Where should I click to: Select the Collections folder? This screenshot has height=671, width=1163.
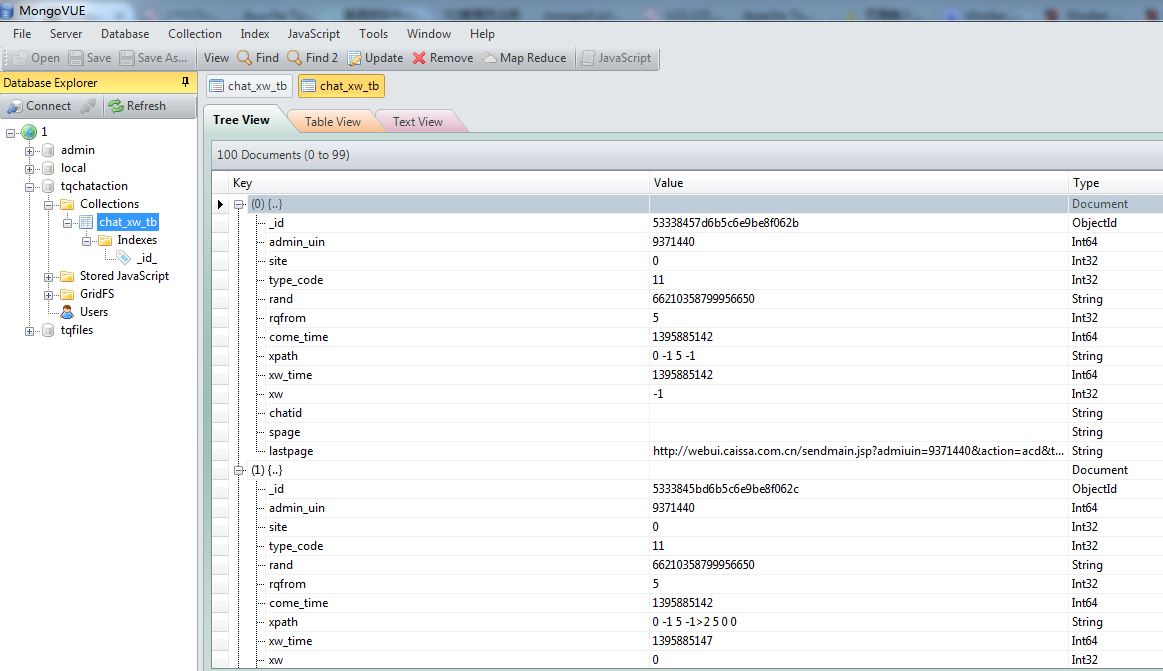point(109,204)
